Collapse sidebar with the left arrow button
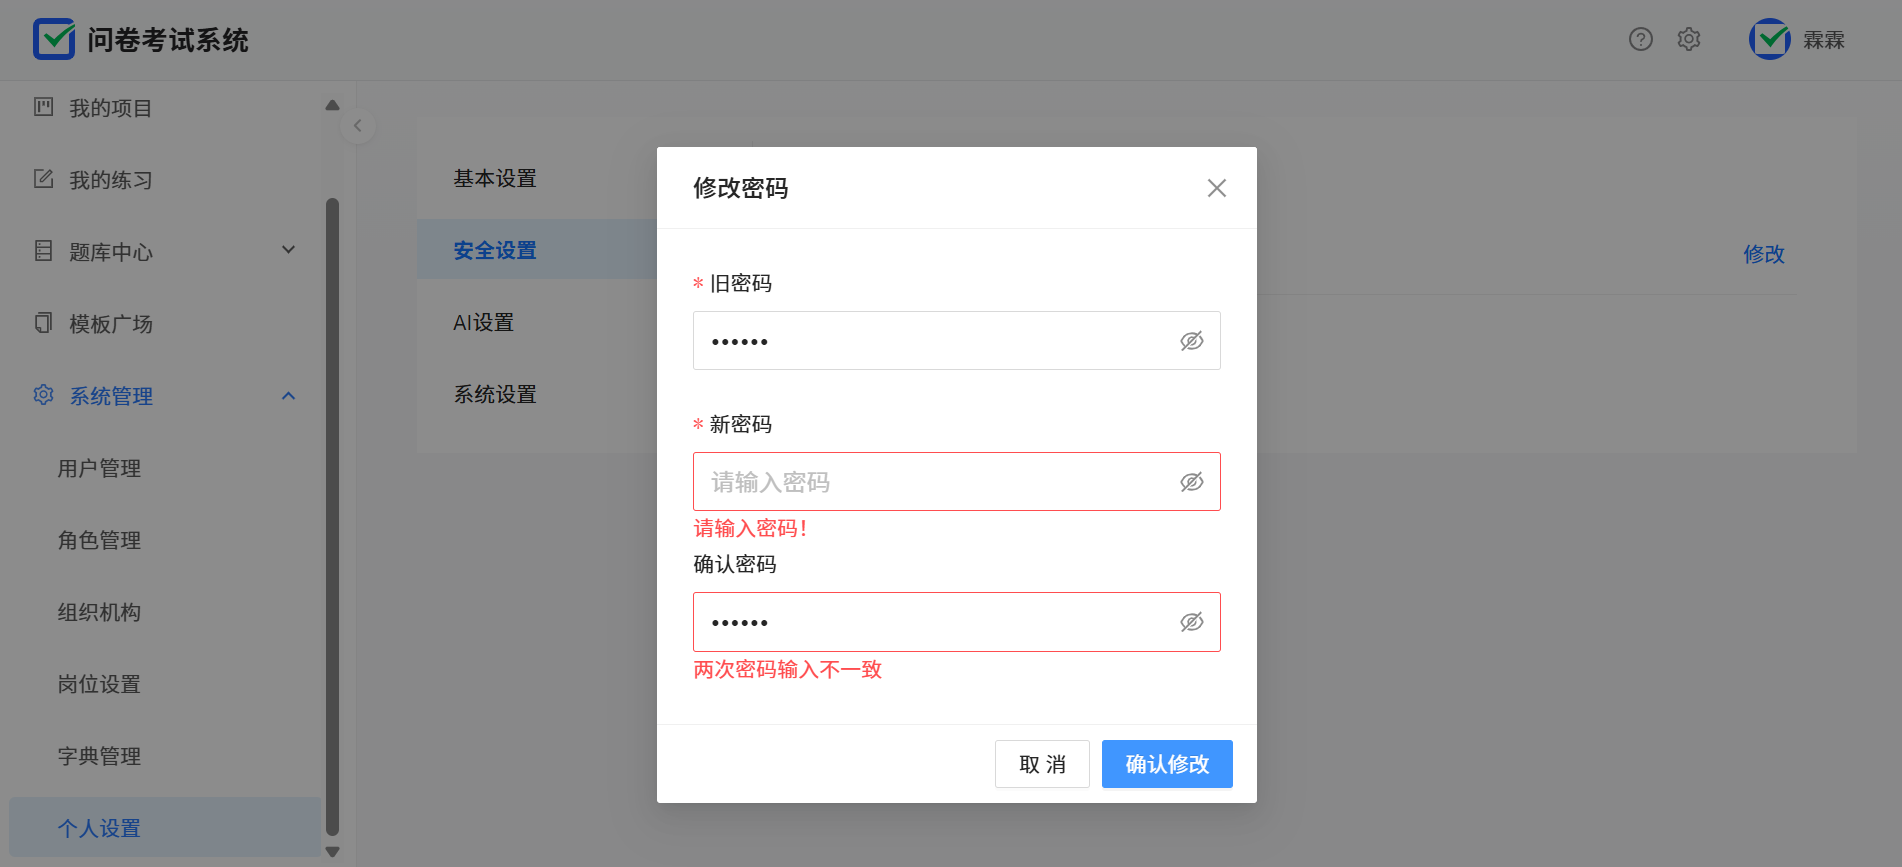The height and width of the screenshot is (867, 1902). (x=357, y=126)
